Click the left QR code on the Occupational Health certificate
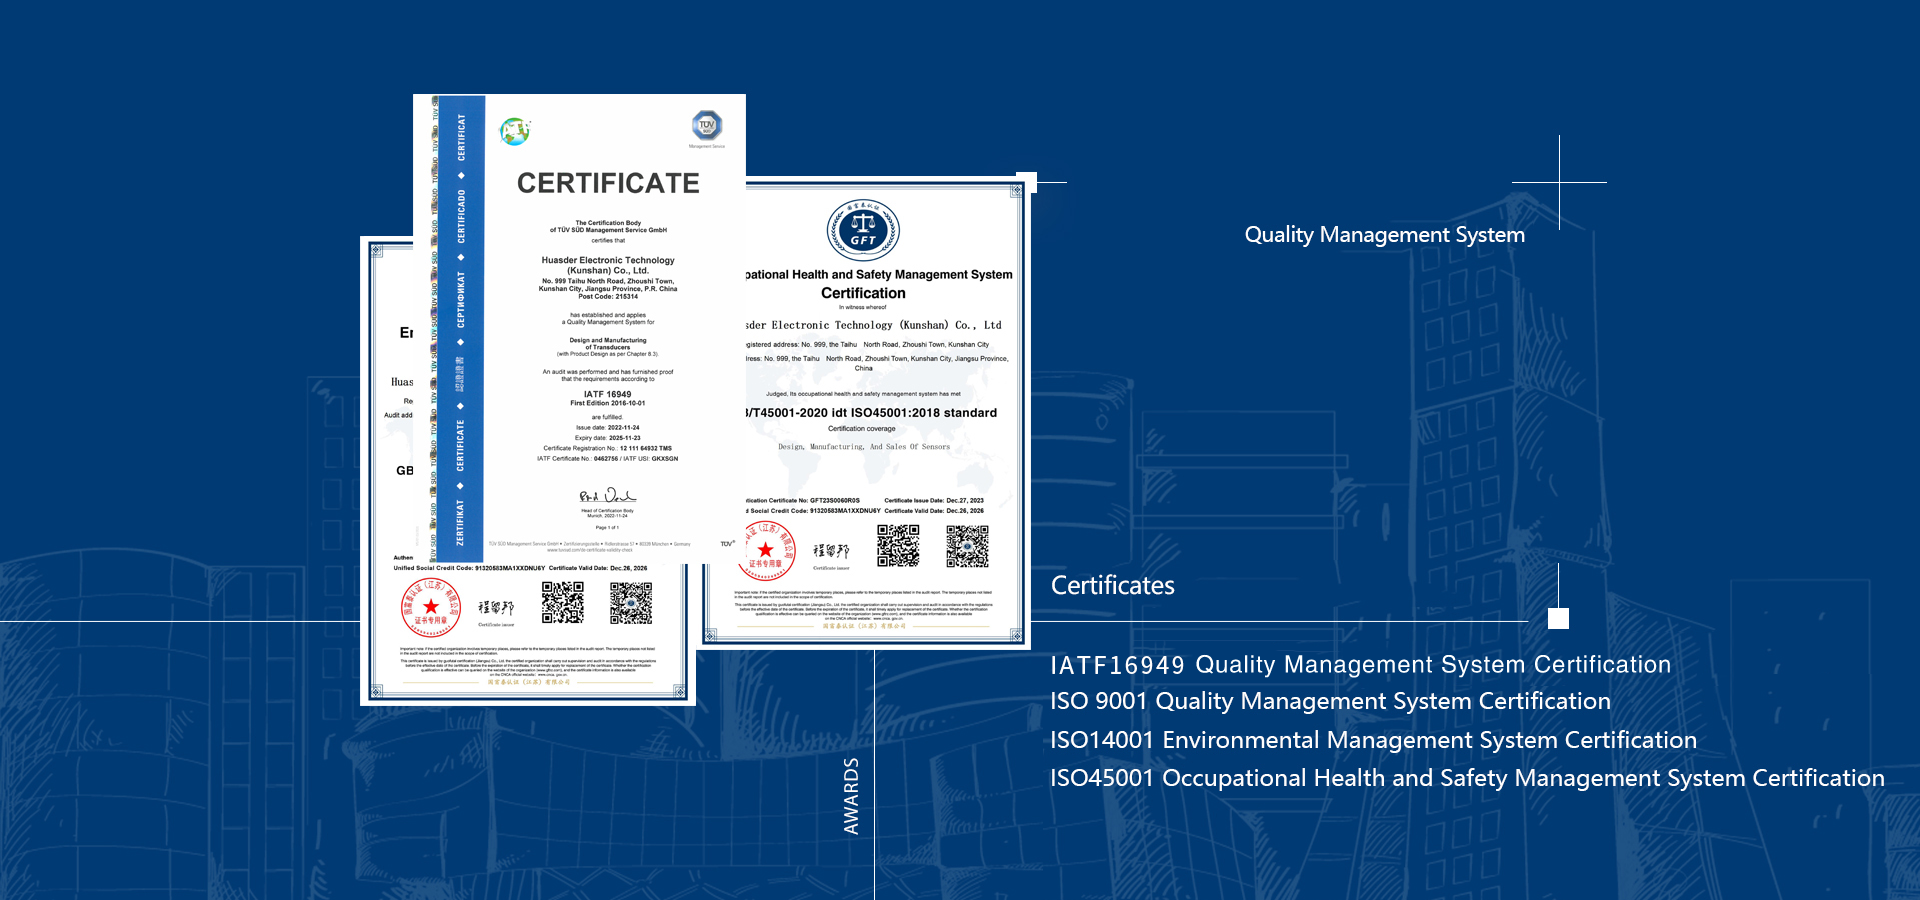 tap(898, 546)
